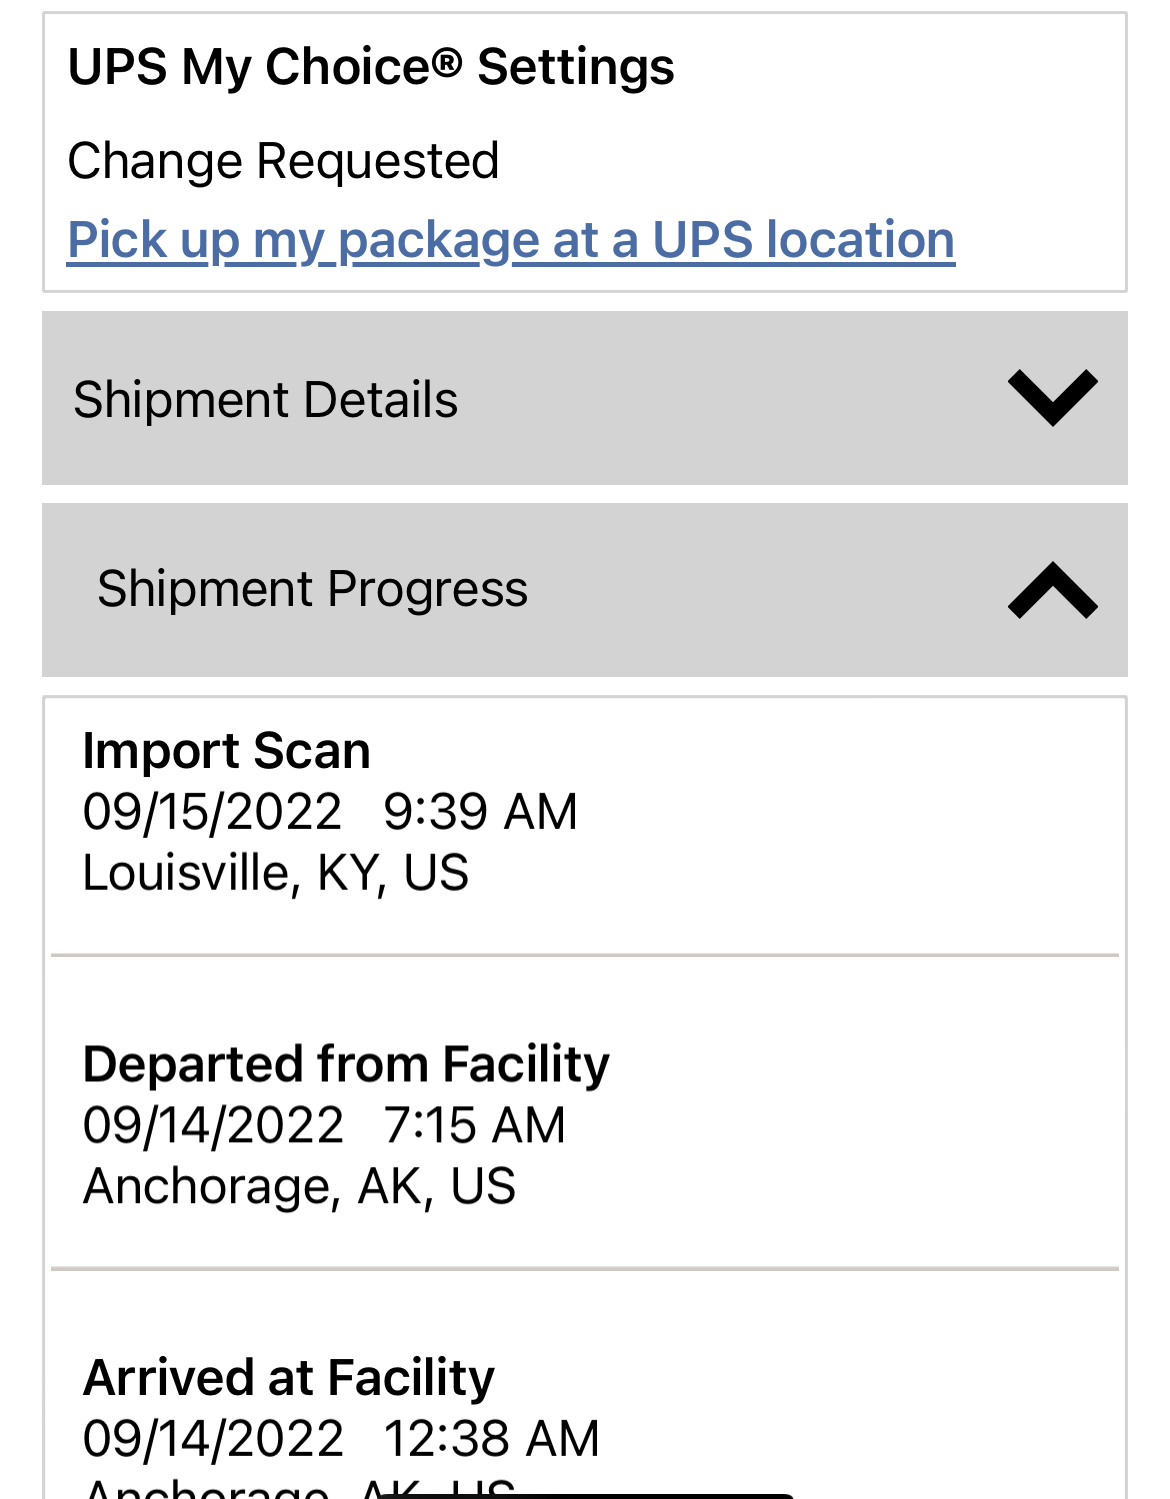Select the Departed from Facility title
Image resolution: width=1170 pixels, height=1499 pixels.
pos(346,1064)
